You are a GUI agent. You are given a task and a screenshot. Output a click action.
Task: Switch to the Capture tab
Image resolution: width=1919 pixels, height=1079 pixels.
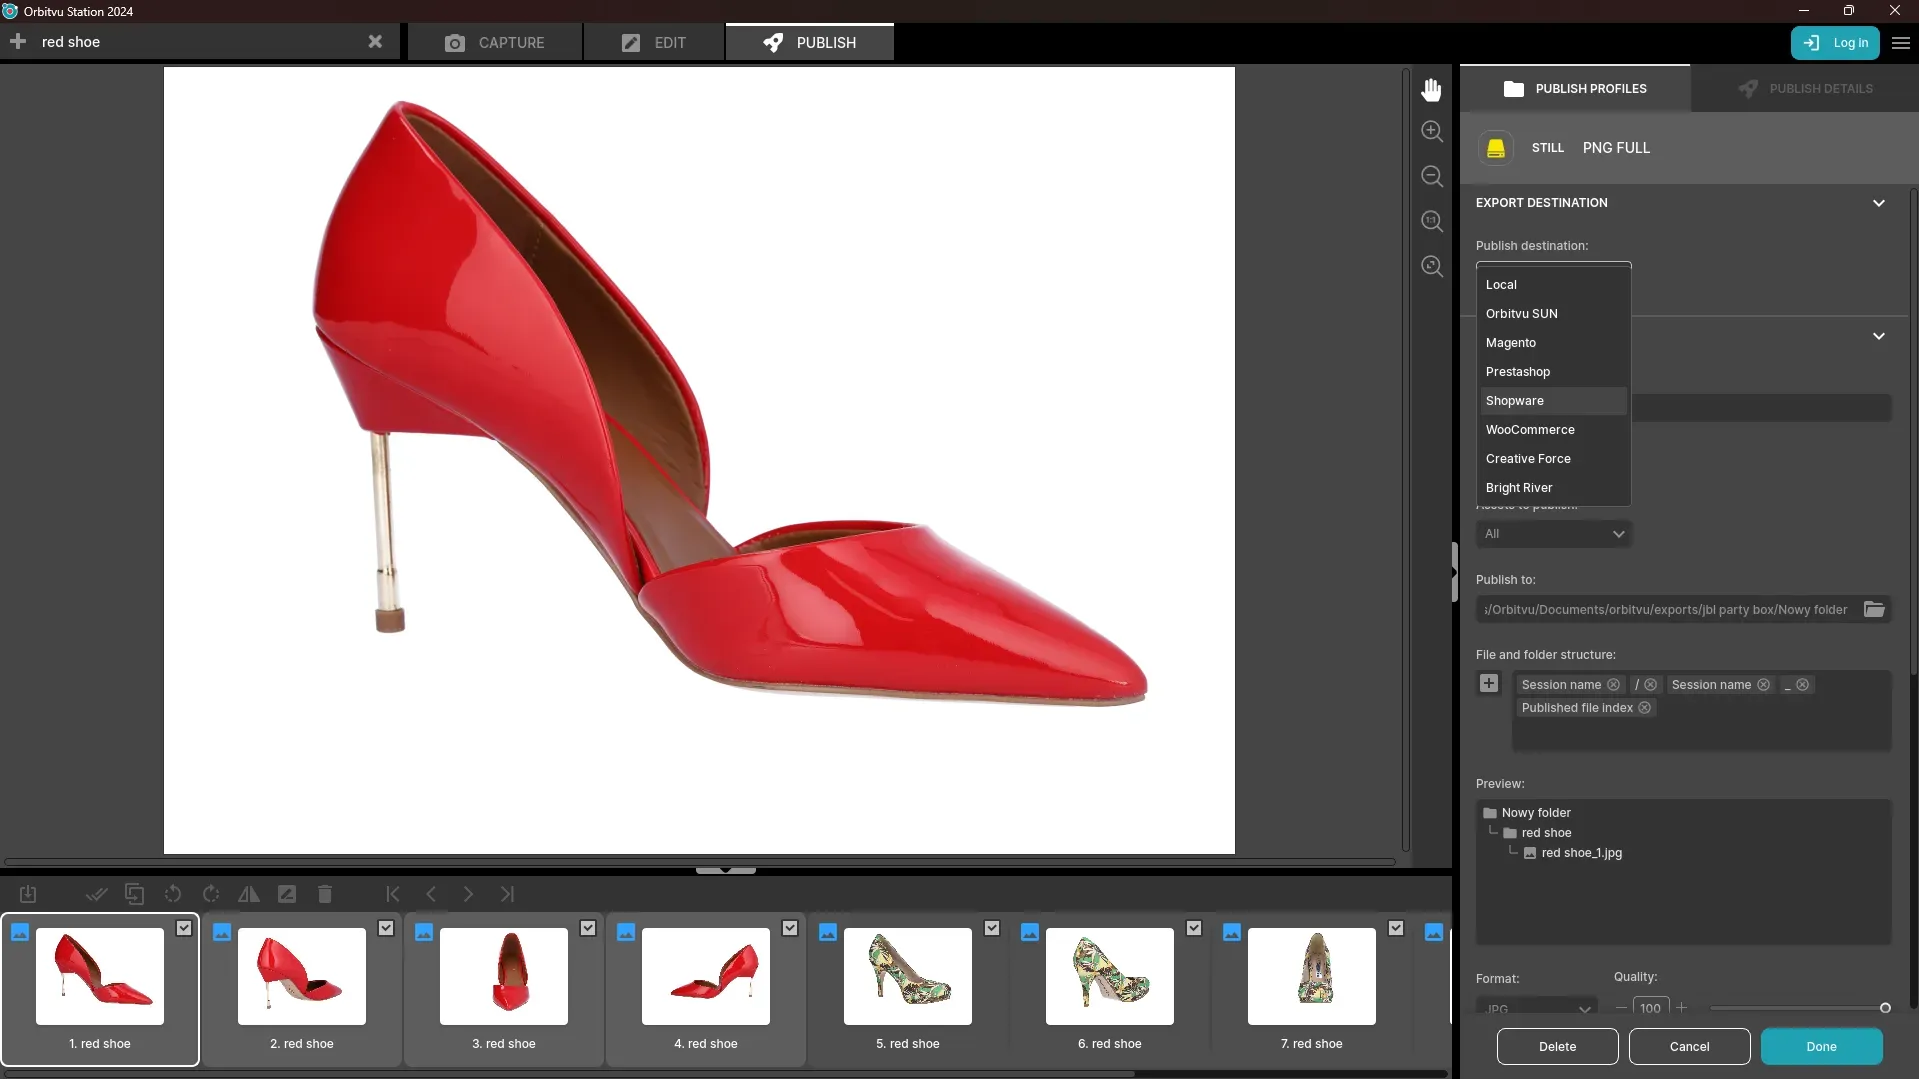[x=494, y=42]
